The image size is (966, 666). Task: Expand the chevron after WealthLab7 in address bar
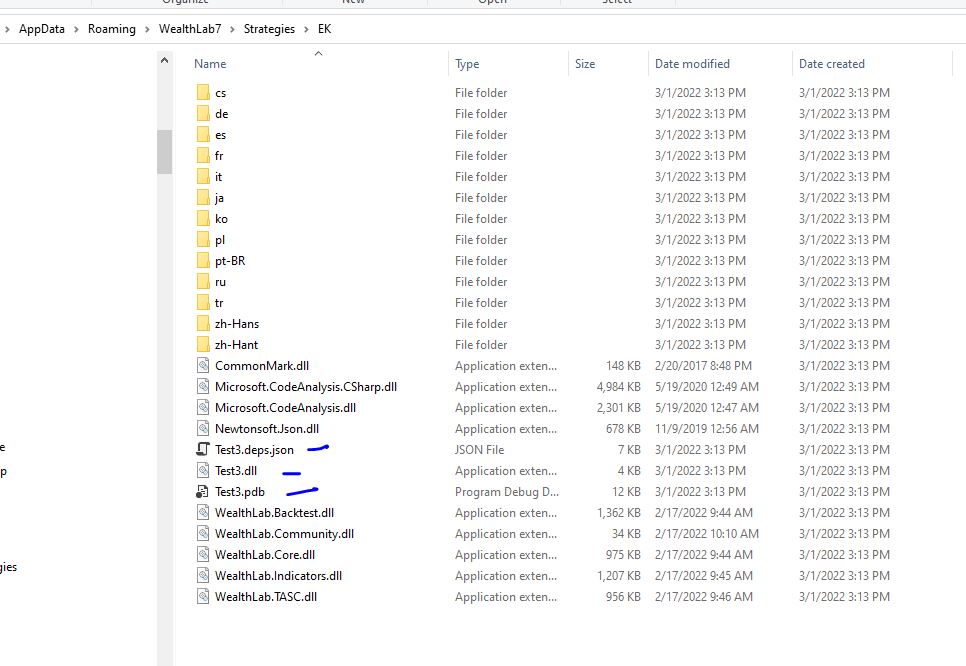pos(232,29)
